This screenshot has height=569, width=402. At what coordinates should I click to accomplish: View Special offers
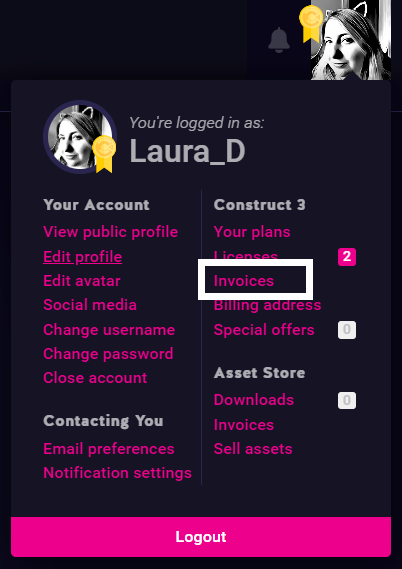[x=264, y=330]
